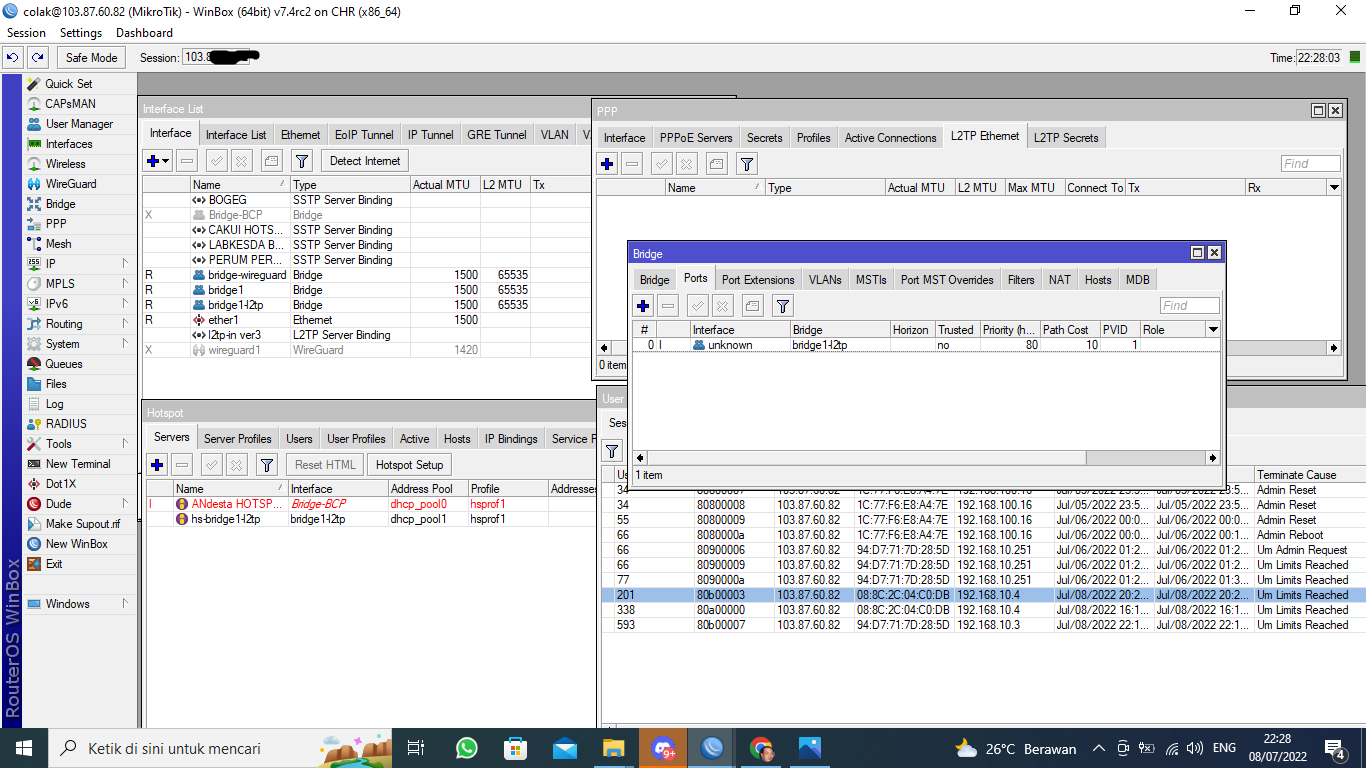Image resolution: width=1366 pixels, height=768 pixels.
Task: Click the filter icon in Bridge window
Action: point(783,306)
